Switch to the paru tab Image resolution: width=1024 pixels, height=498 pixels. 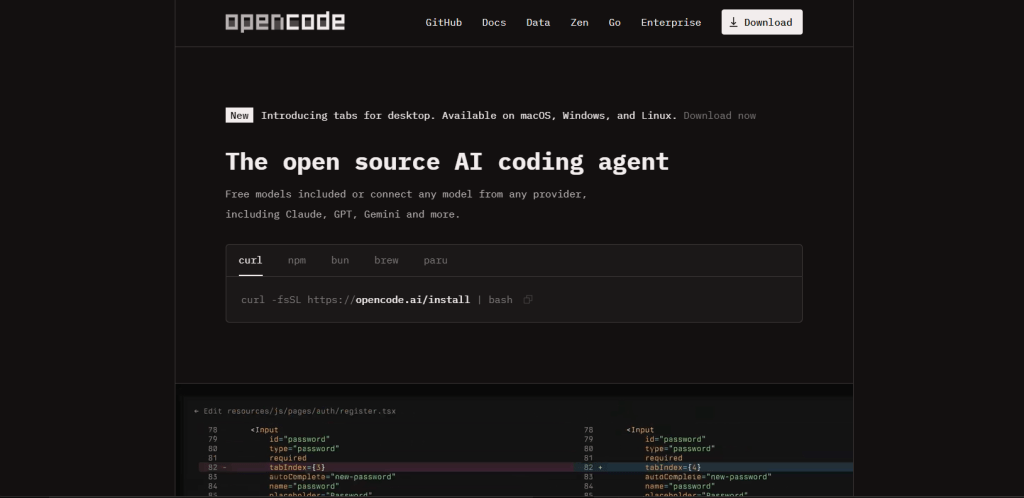click(x=435, y=260)
